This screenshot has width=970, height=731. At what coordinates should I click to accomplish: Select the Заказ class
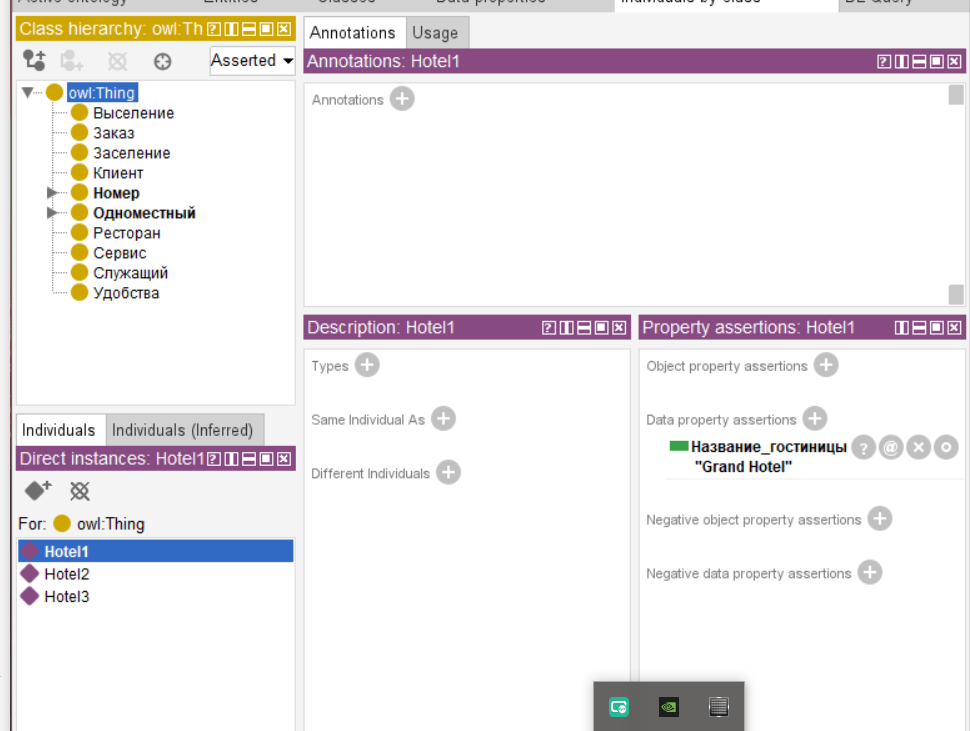coord(114,133)
